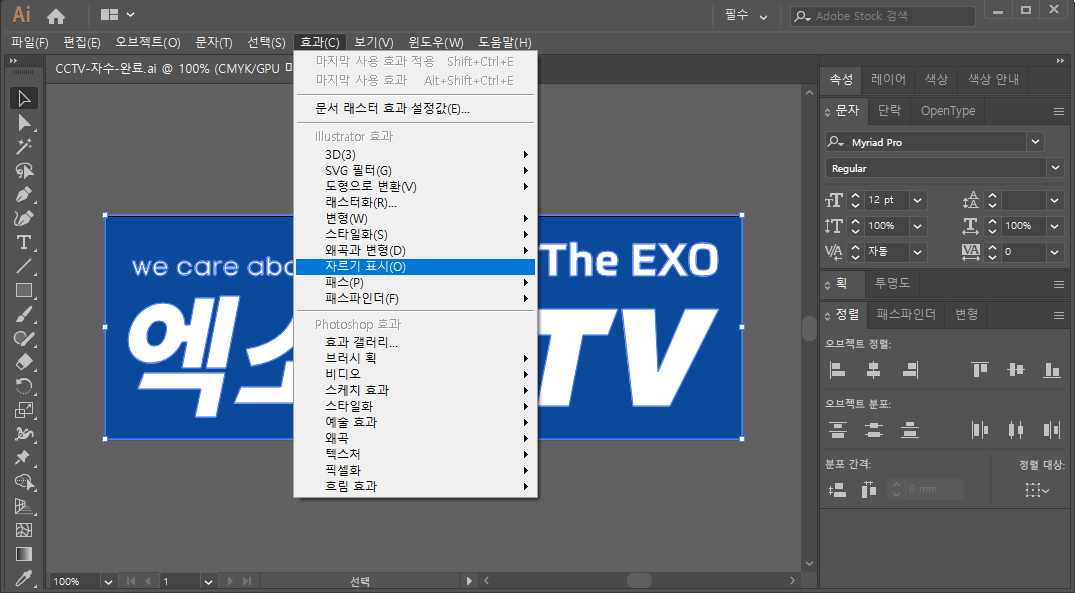Select the Gradient tool

(24, 554)
